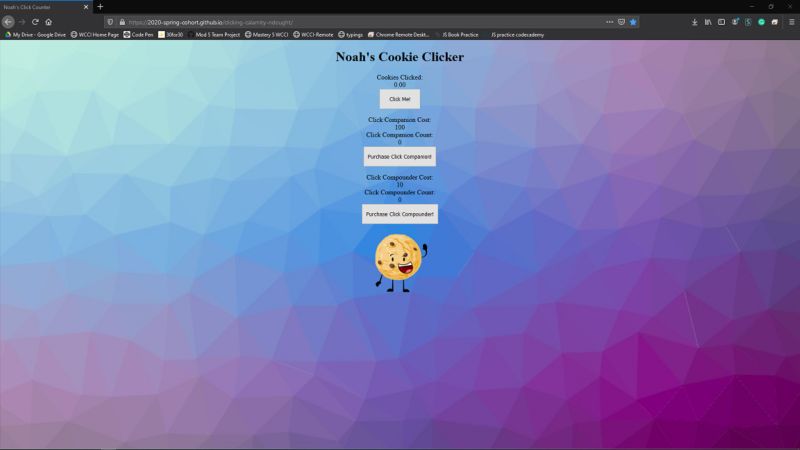Click the 0.00 cookies count value
800x450 pixels.
pyautogui.click(x=399, y=85)
